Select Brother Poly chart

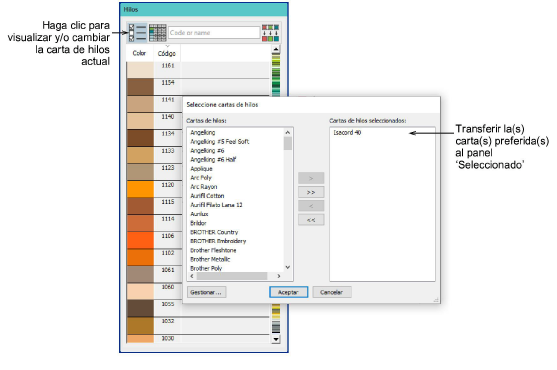pyautogui.click(x=206, y=268)
